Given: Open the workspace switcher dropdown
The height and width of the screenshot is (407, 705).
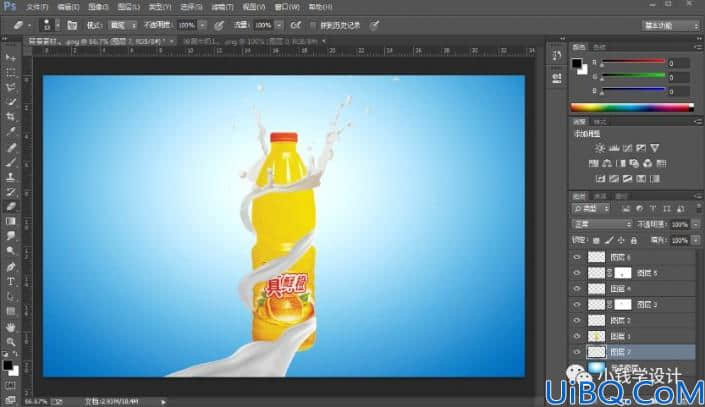Looking at the screenshot, I should click(670, 26).
